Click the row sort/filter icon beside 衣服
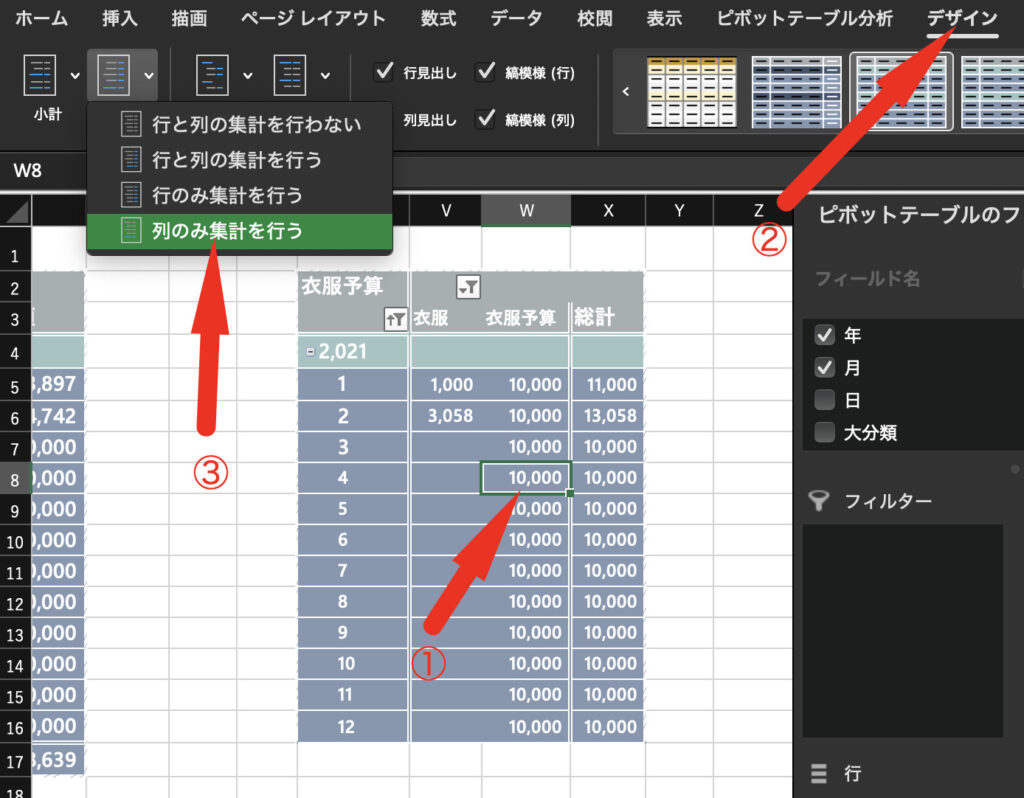This screenshot has height=798, width=1024. pos(395,319)
